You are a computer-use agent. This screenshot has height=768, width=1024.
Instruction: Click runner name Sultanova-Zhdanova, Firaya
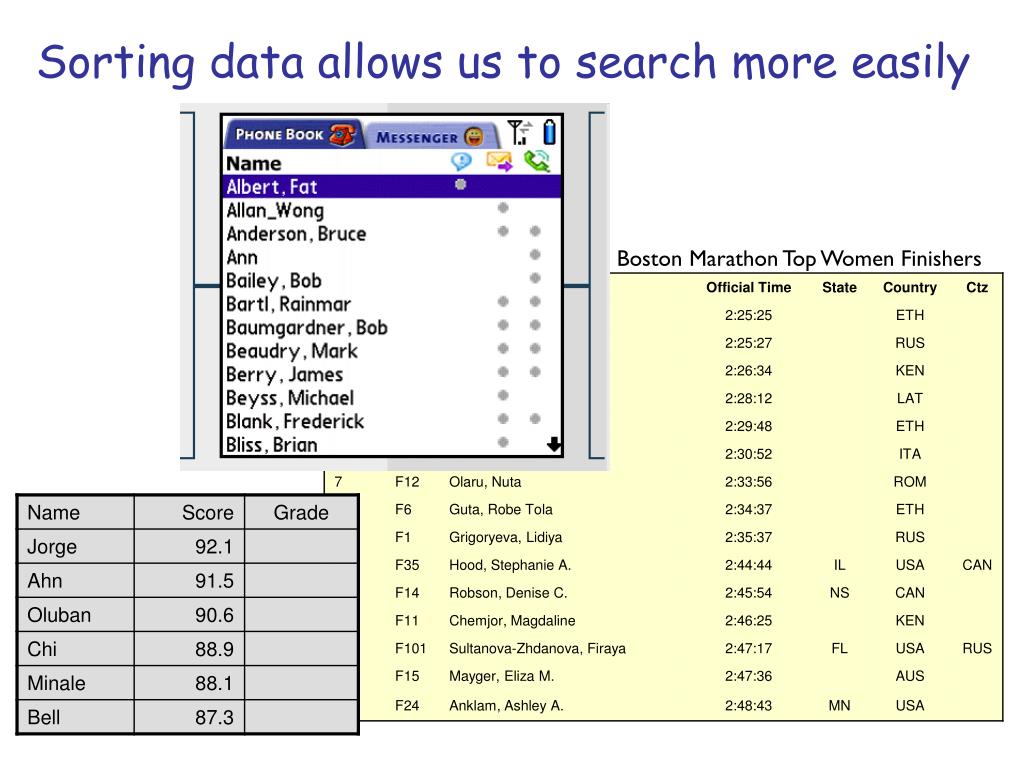coord(537,648)
